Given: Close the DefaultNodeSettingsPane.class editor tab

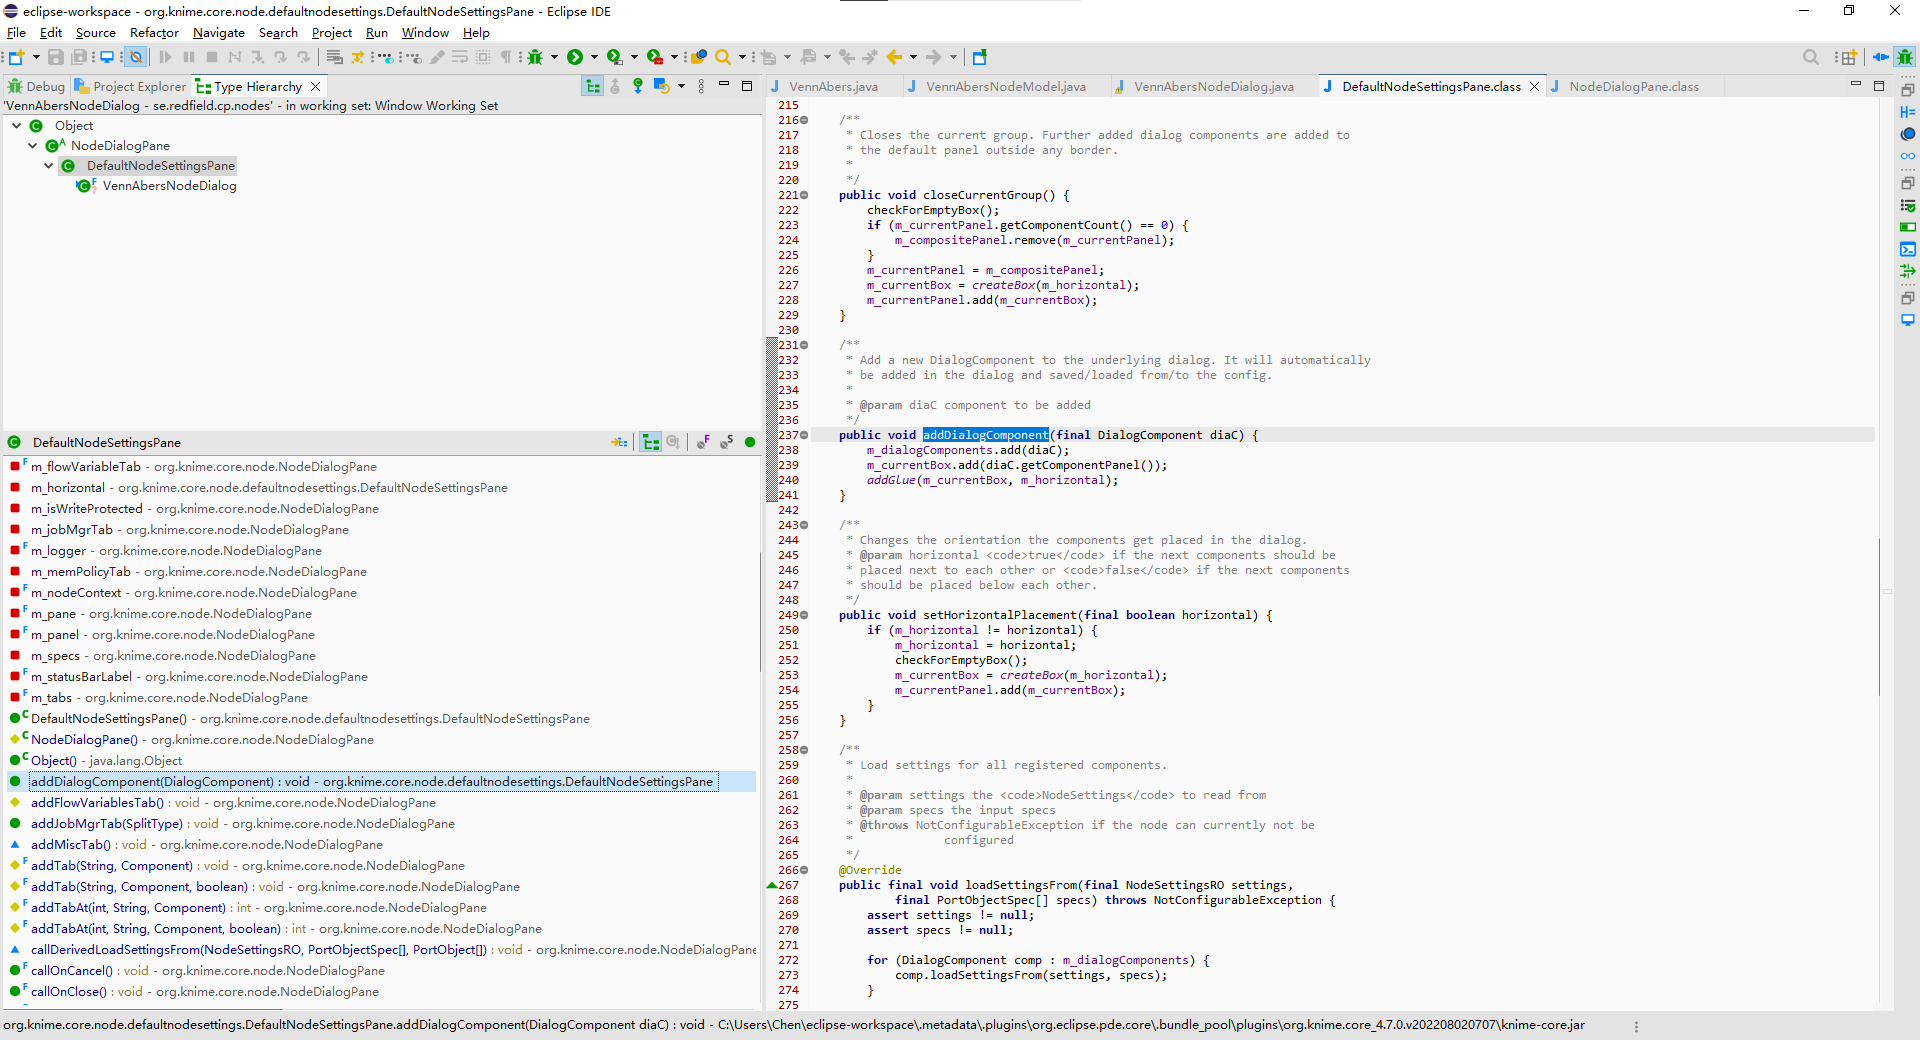Looking at the screenshot, I should tap(1535, 87).
